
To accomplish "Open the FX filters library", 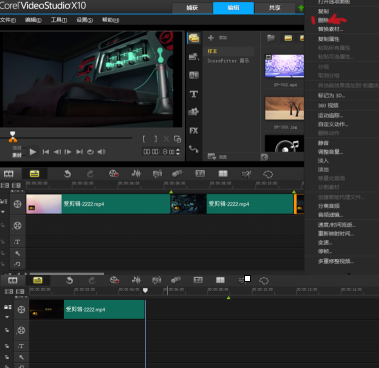I will (x=194, y=131).
